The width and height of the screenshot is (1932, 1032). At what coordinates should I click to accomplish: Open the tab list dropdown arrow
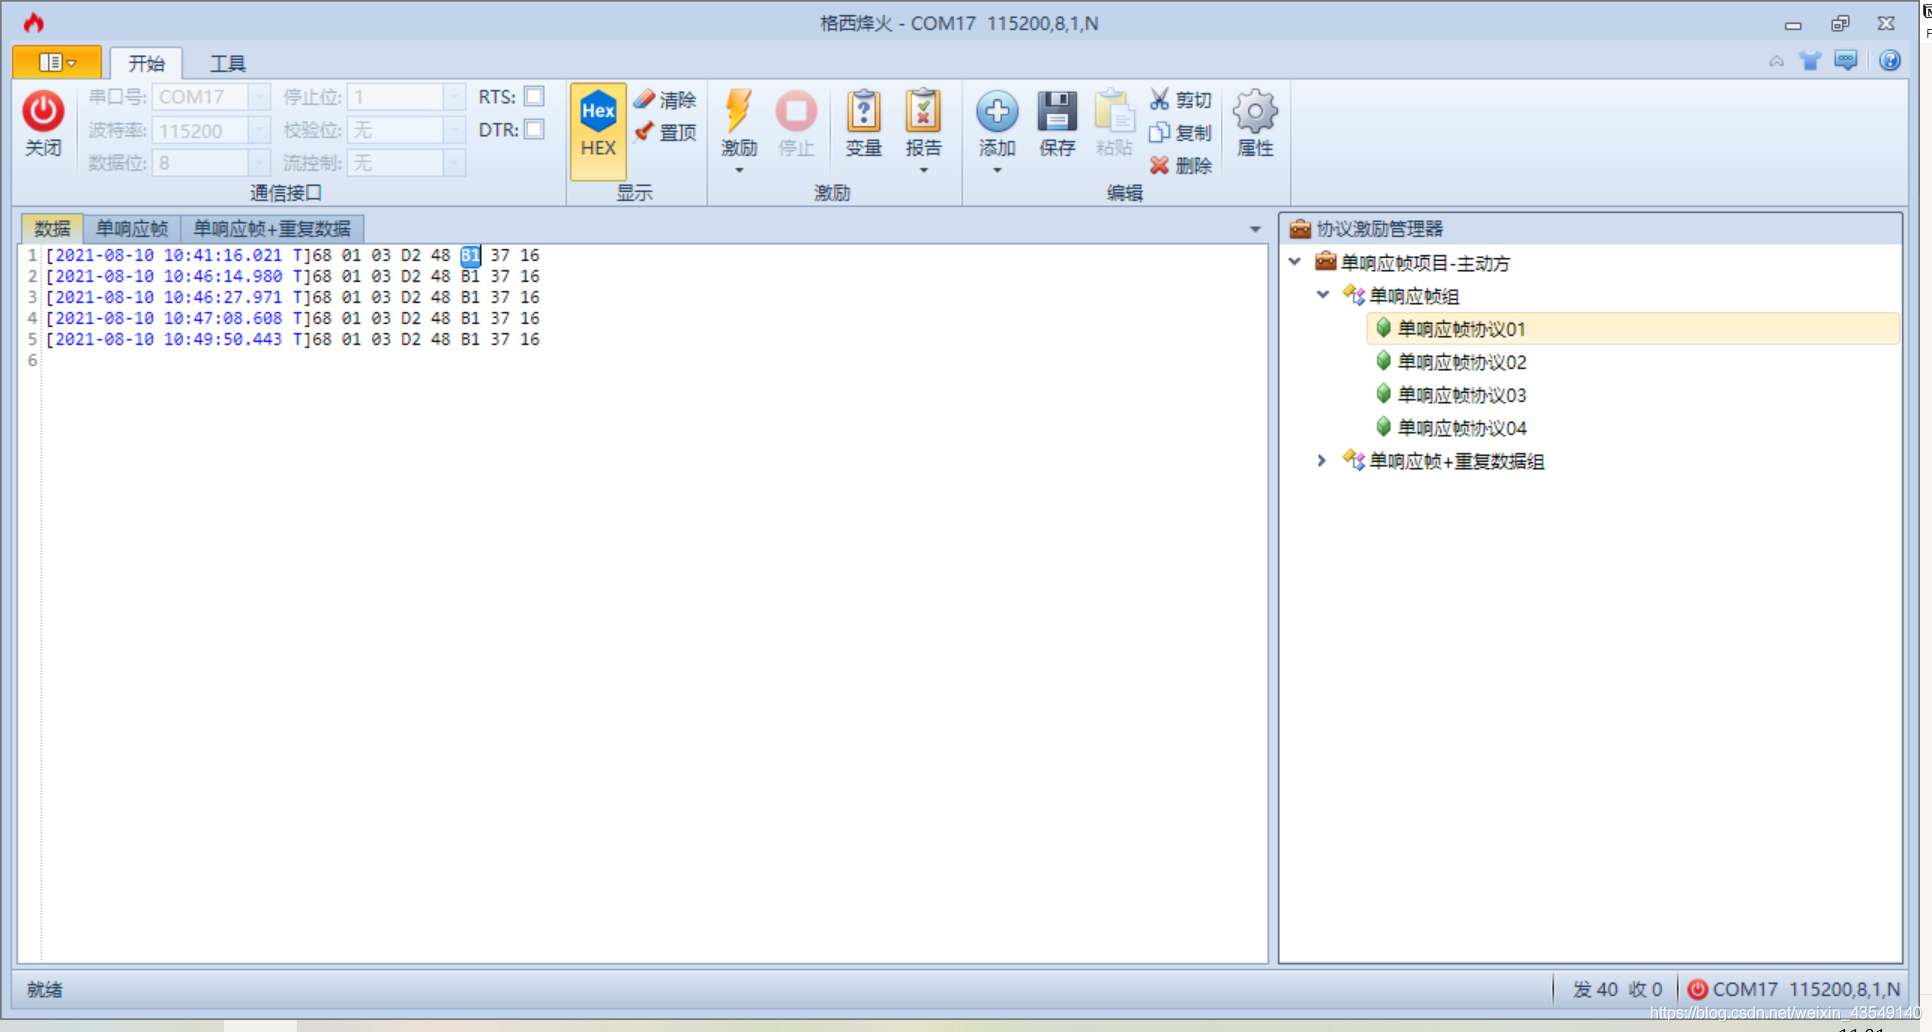click(1255, 230)
